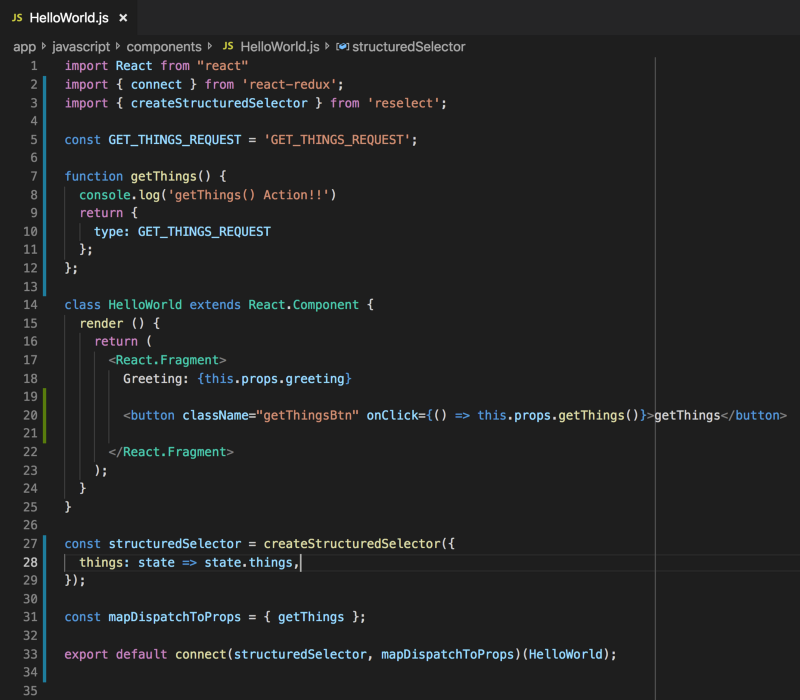The width and height of the screenshot is (800, 700).
Task: Click line number 33 in the gutter
Action: click(30, 654)
